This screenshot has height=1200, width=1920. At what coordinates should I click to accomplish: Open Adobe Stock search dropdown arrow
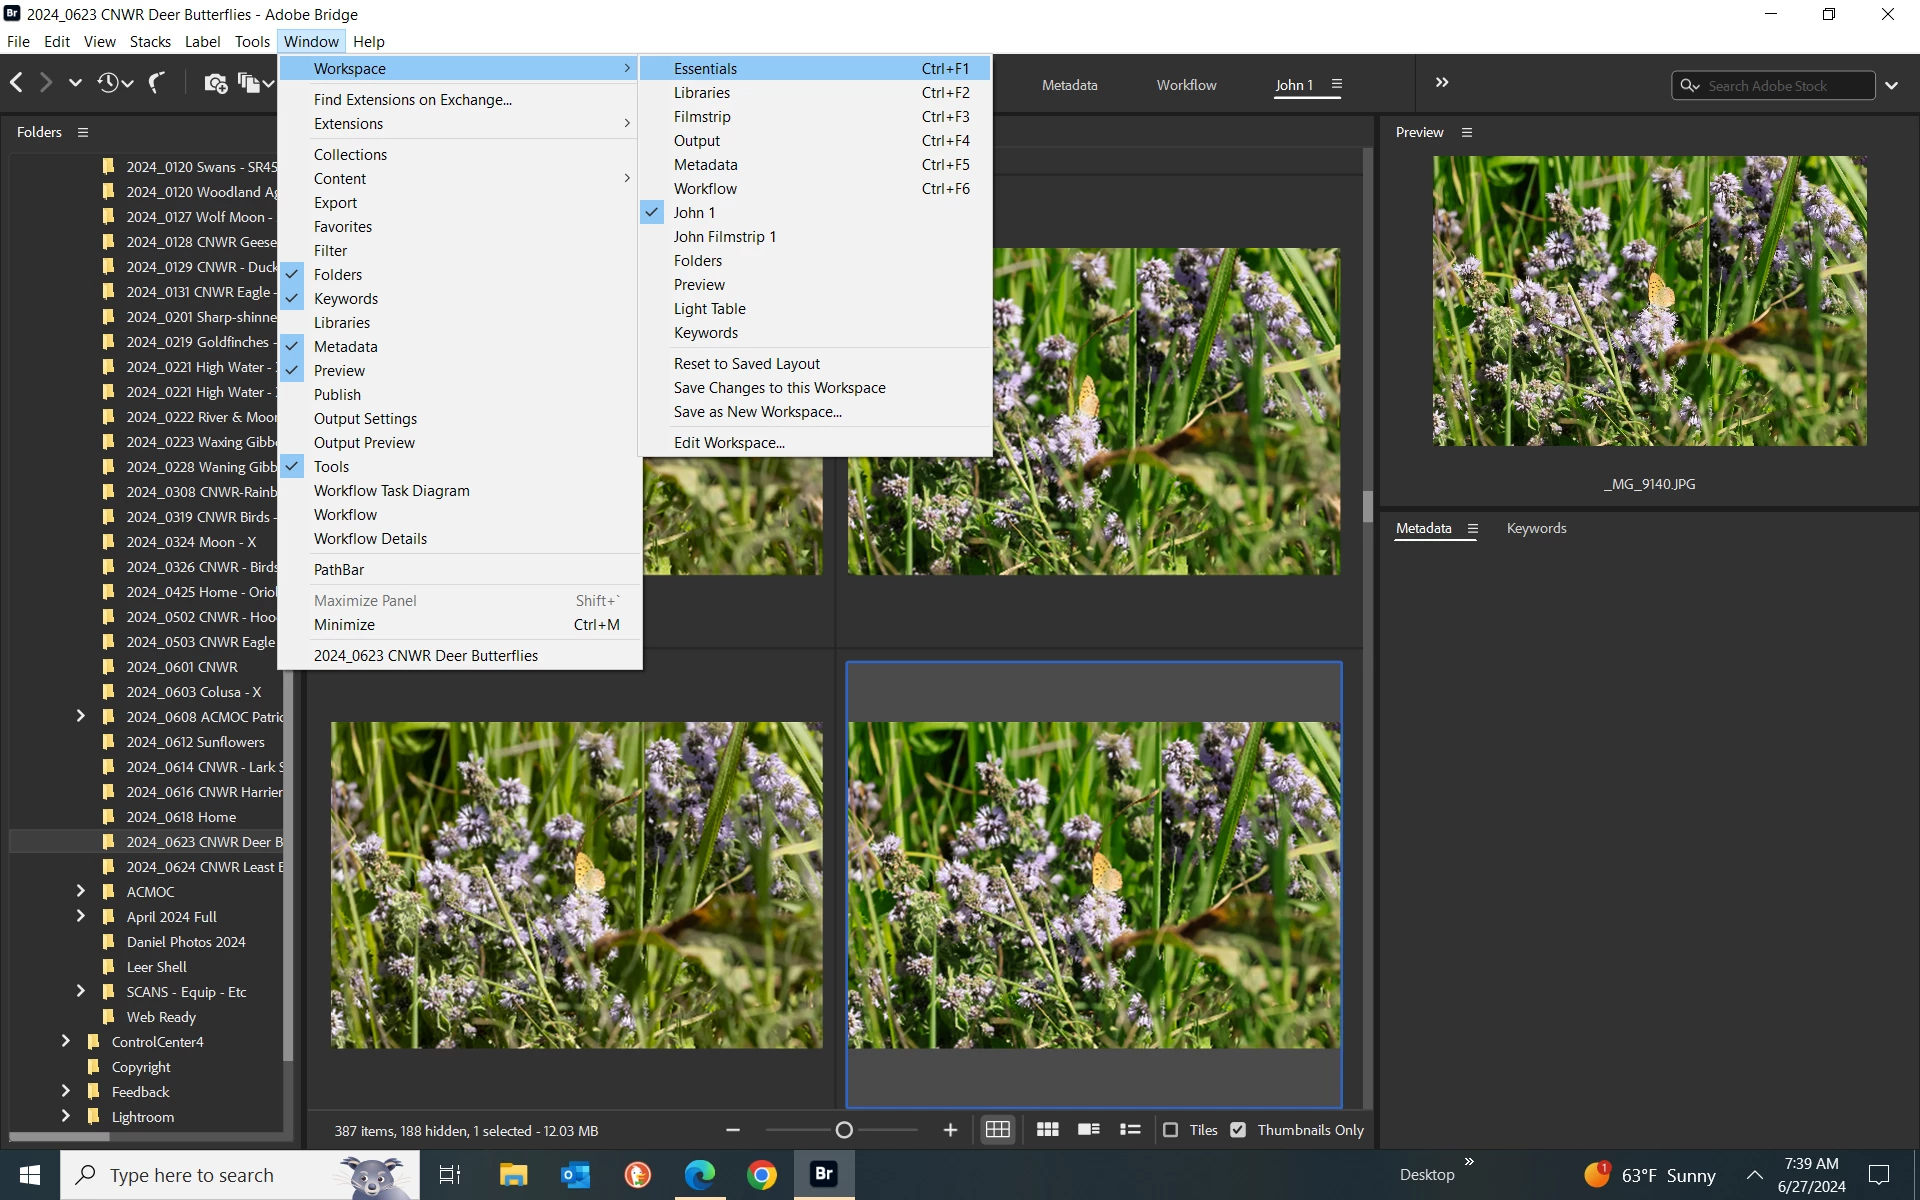coord(1891,86)
